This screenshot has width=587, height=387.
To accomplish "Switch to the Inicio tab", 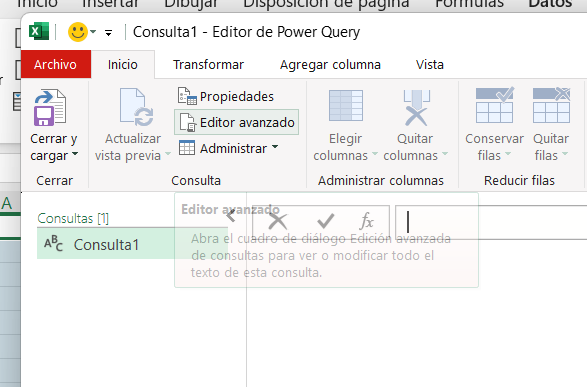I will tap(123, 64).
